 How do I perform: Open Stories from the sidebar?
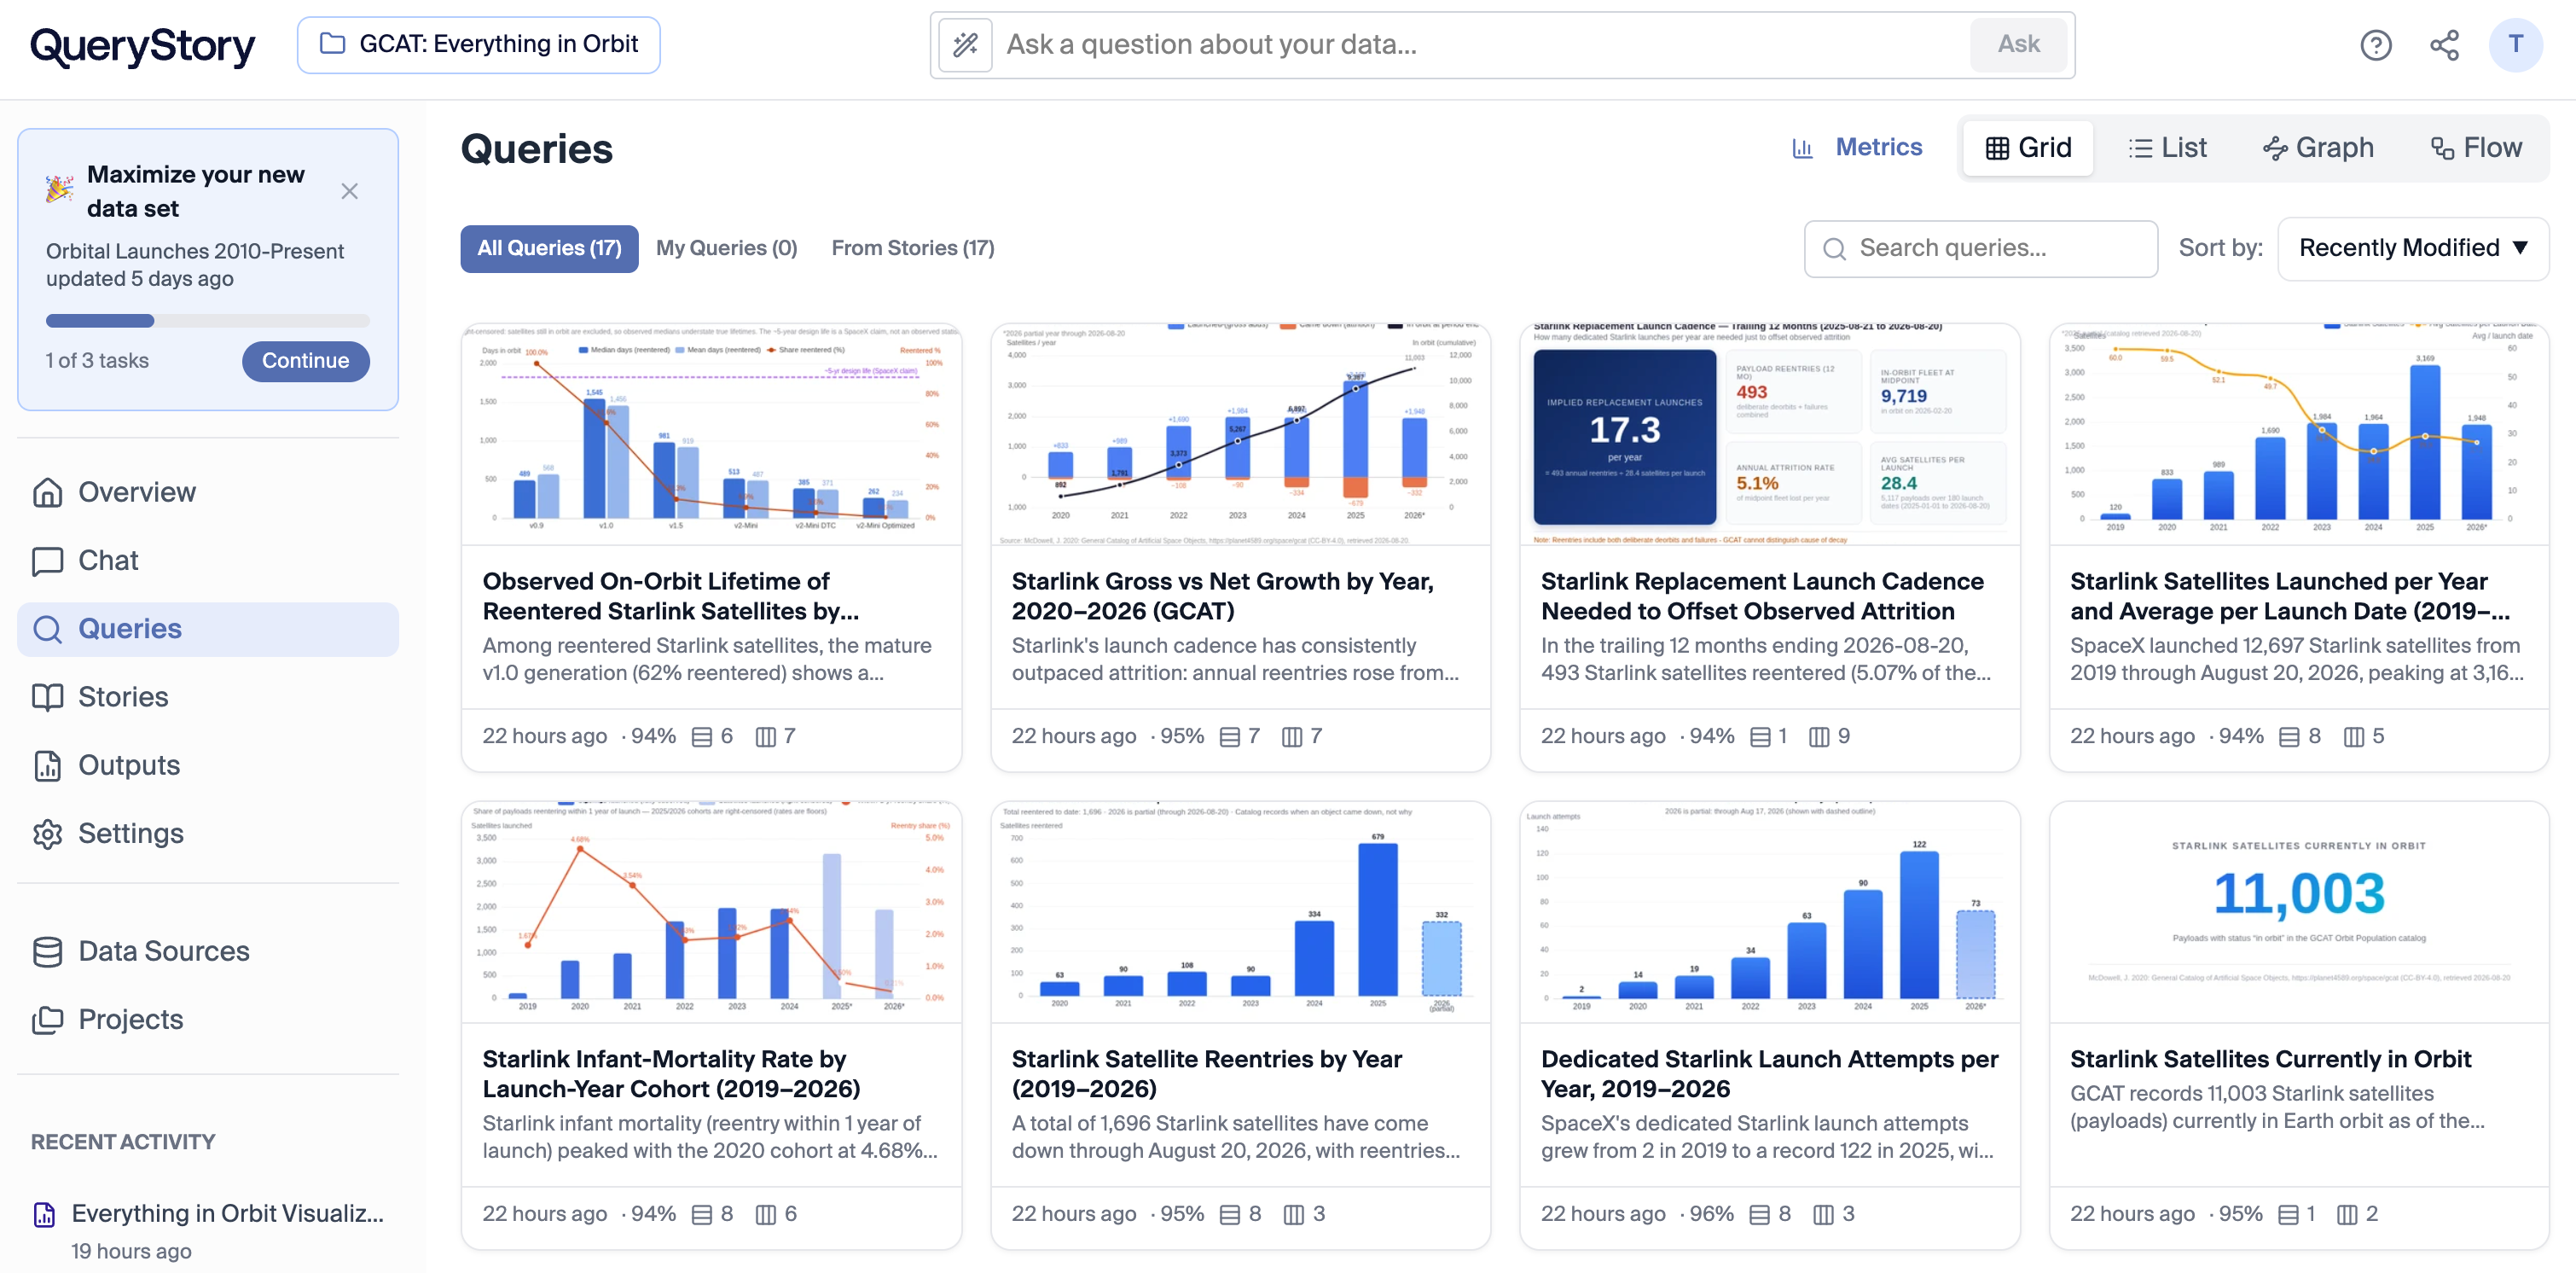(x=208, y=697)
